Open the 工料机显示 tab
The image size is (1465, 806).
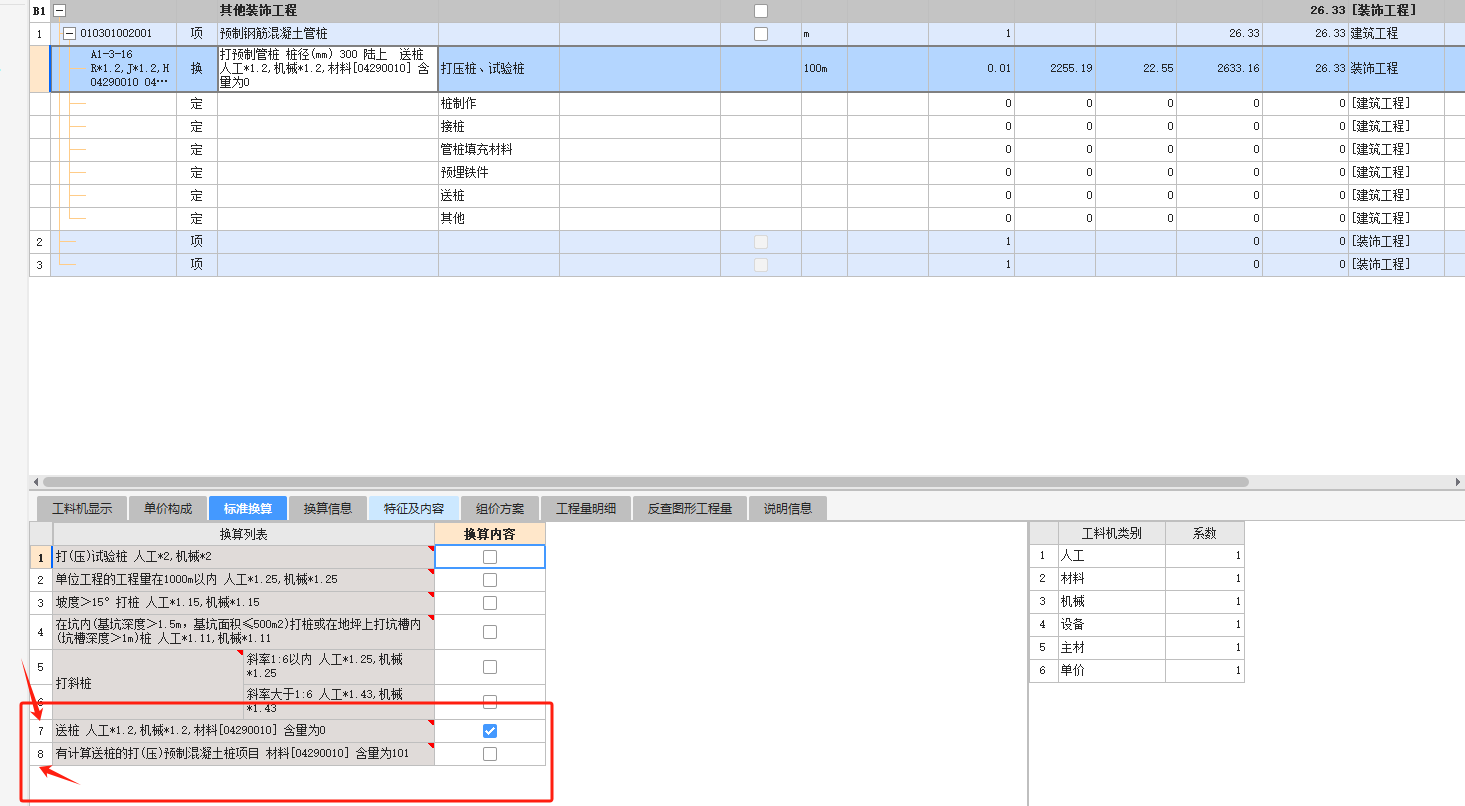coord(82,508)
